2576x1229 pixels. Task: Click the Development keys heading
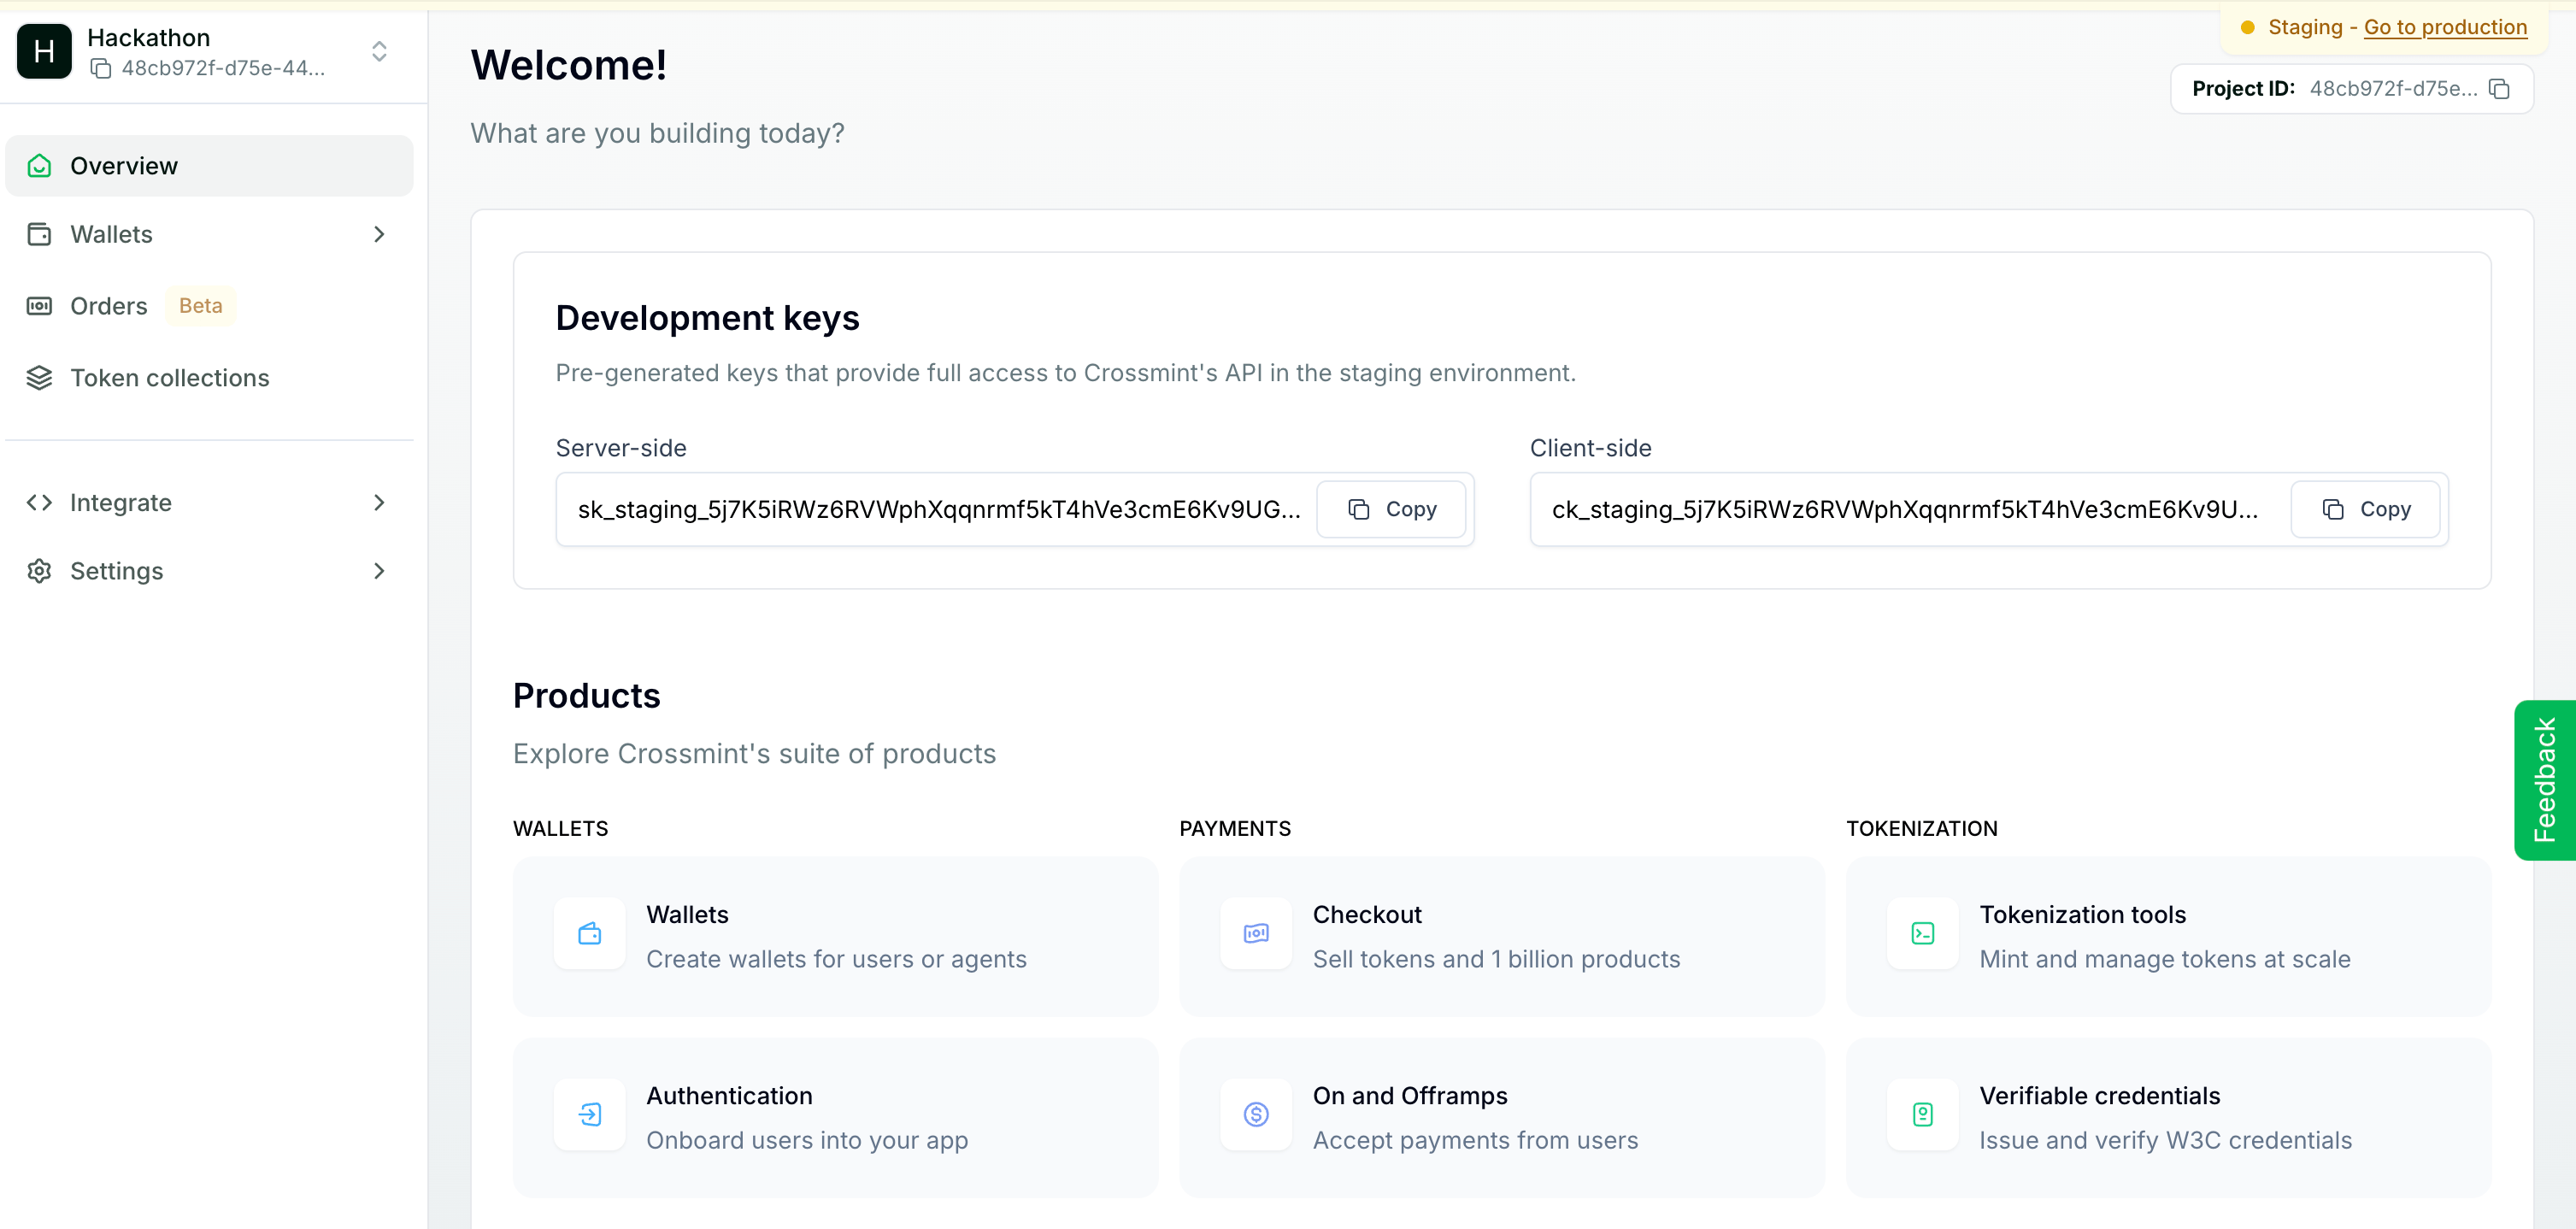point(707,319)
